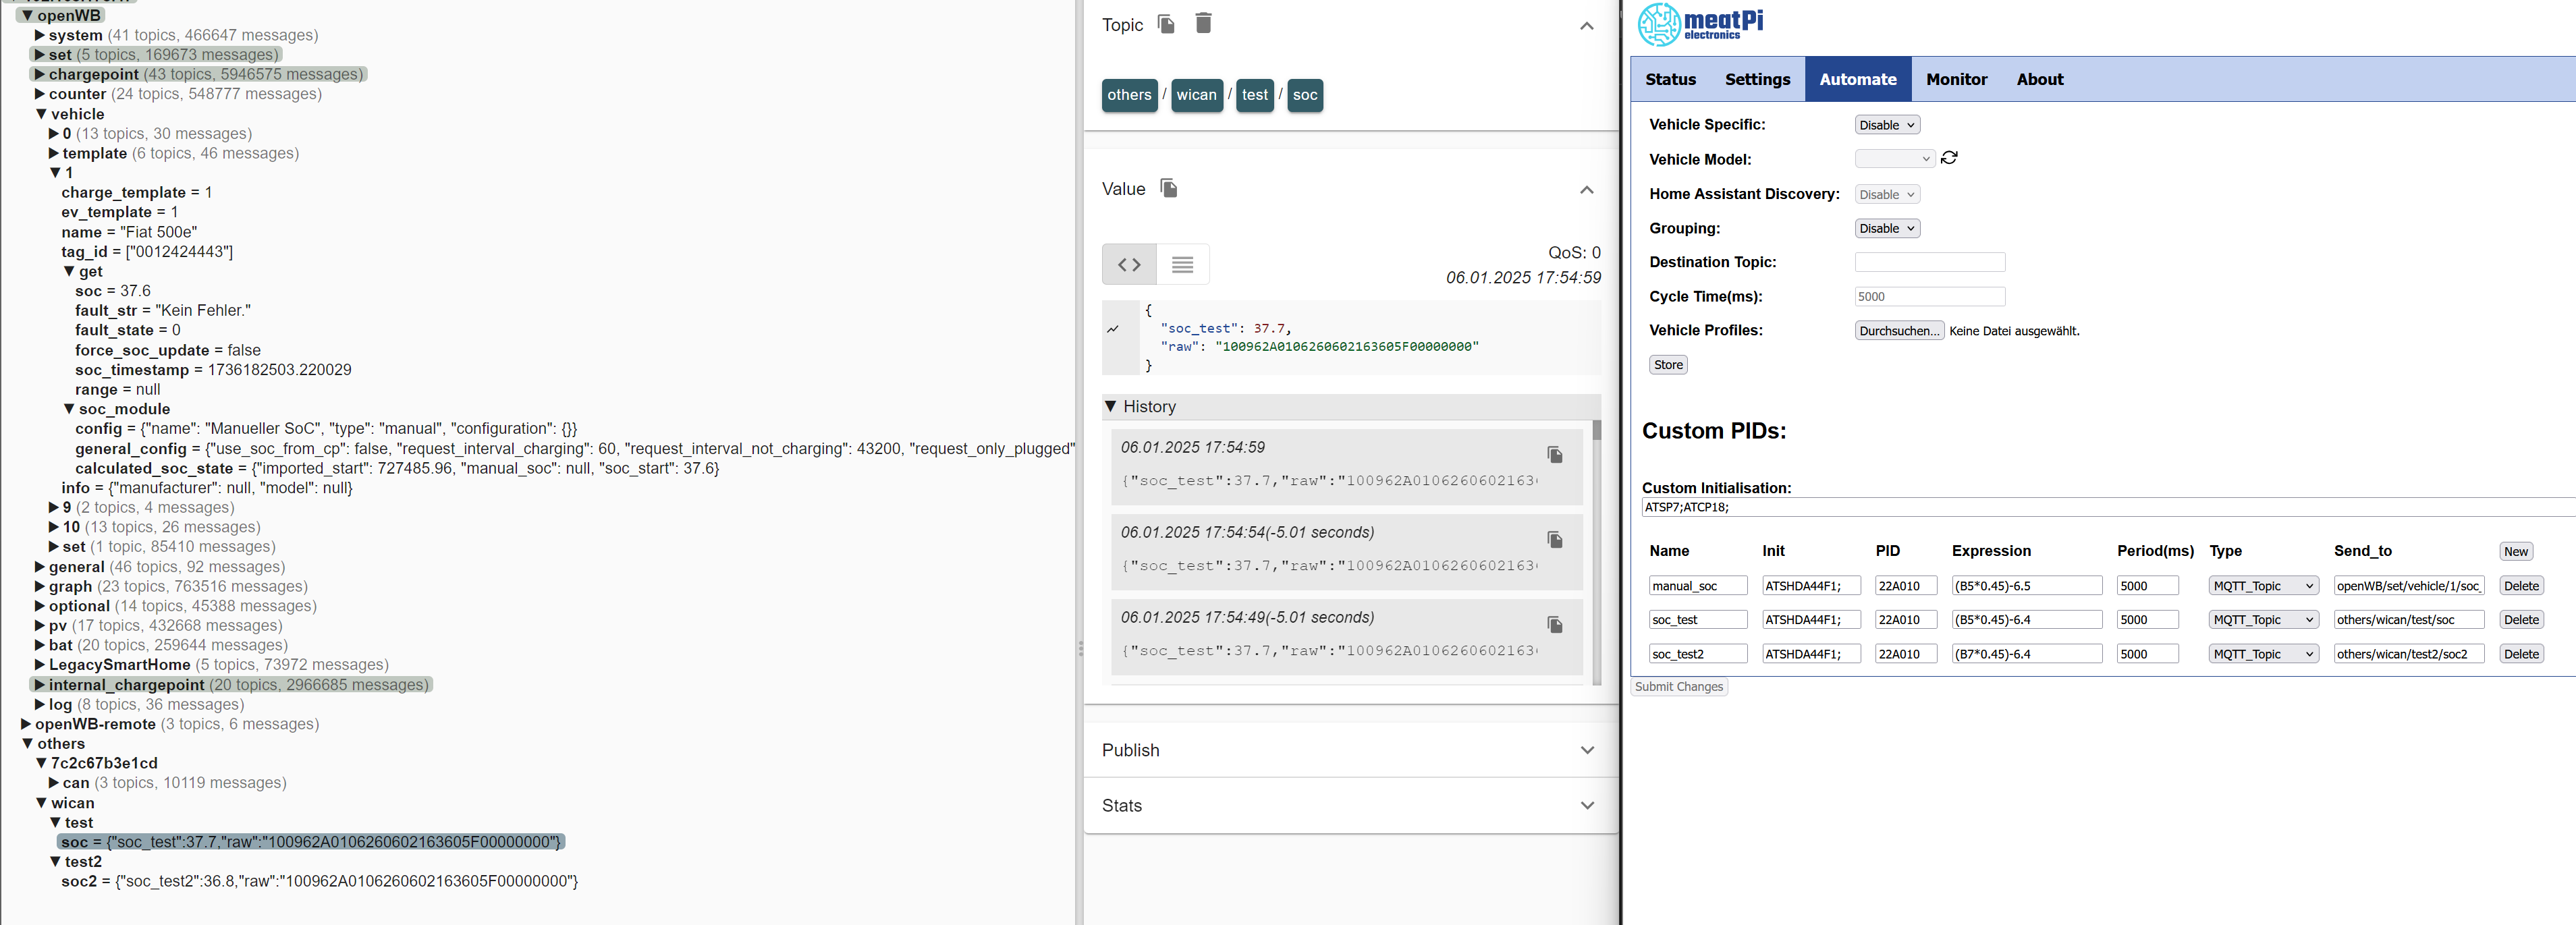Expand the chargepoint tree node
This screenshot has height=925, width=2576.
click(40, 75)
